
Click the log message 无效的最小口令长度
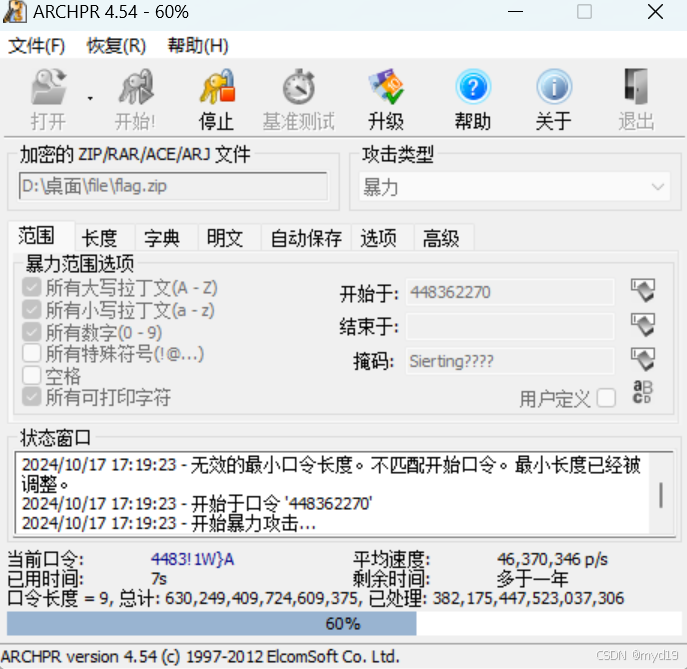(x=331, y=474)
